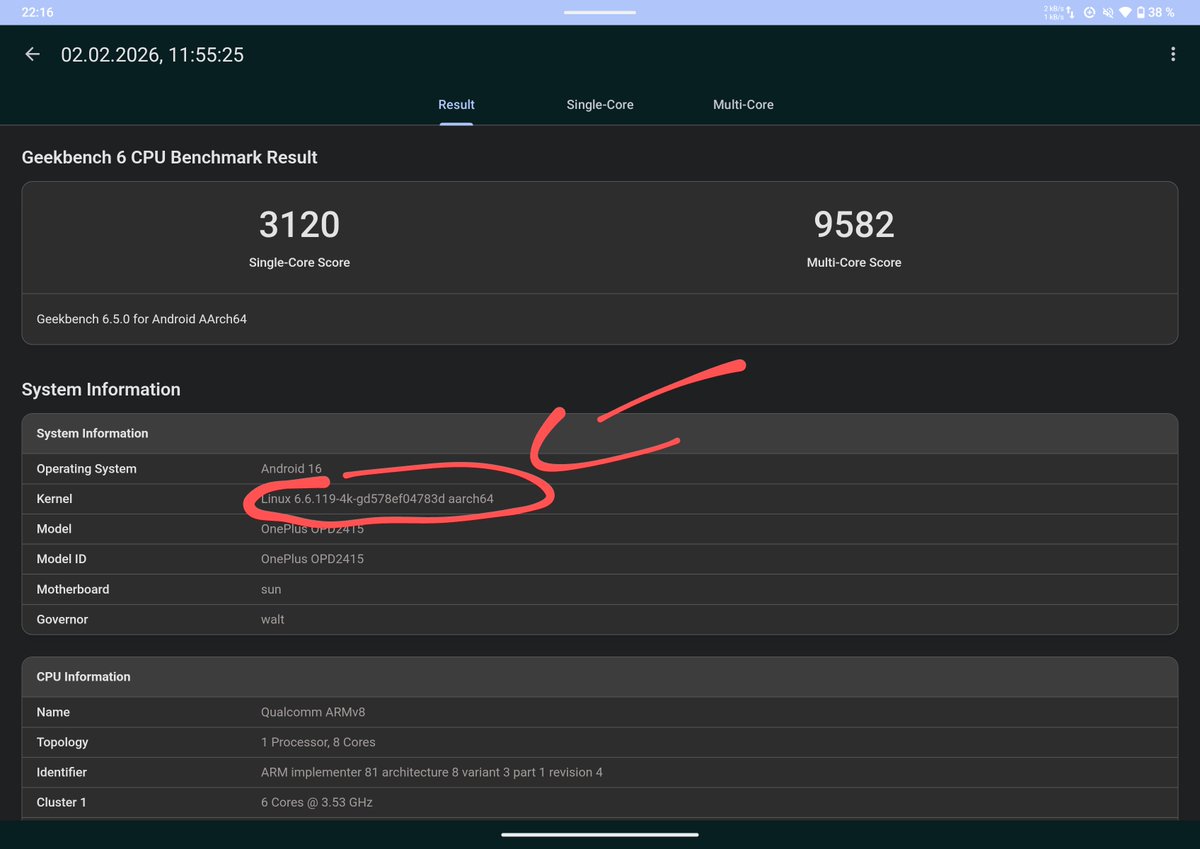Tap the muted sound status icon
This screenshot has height=849, width=1200.
point(1108,12)
